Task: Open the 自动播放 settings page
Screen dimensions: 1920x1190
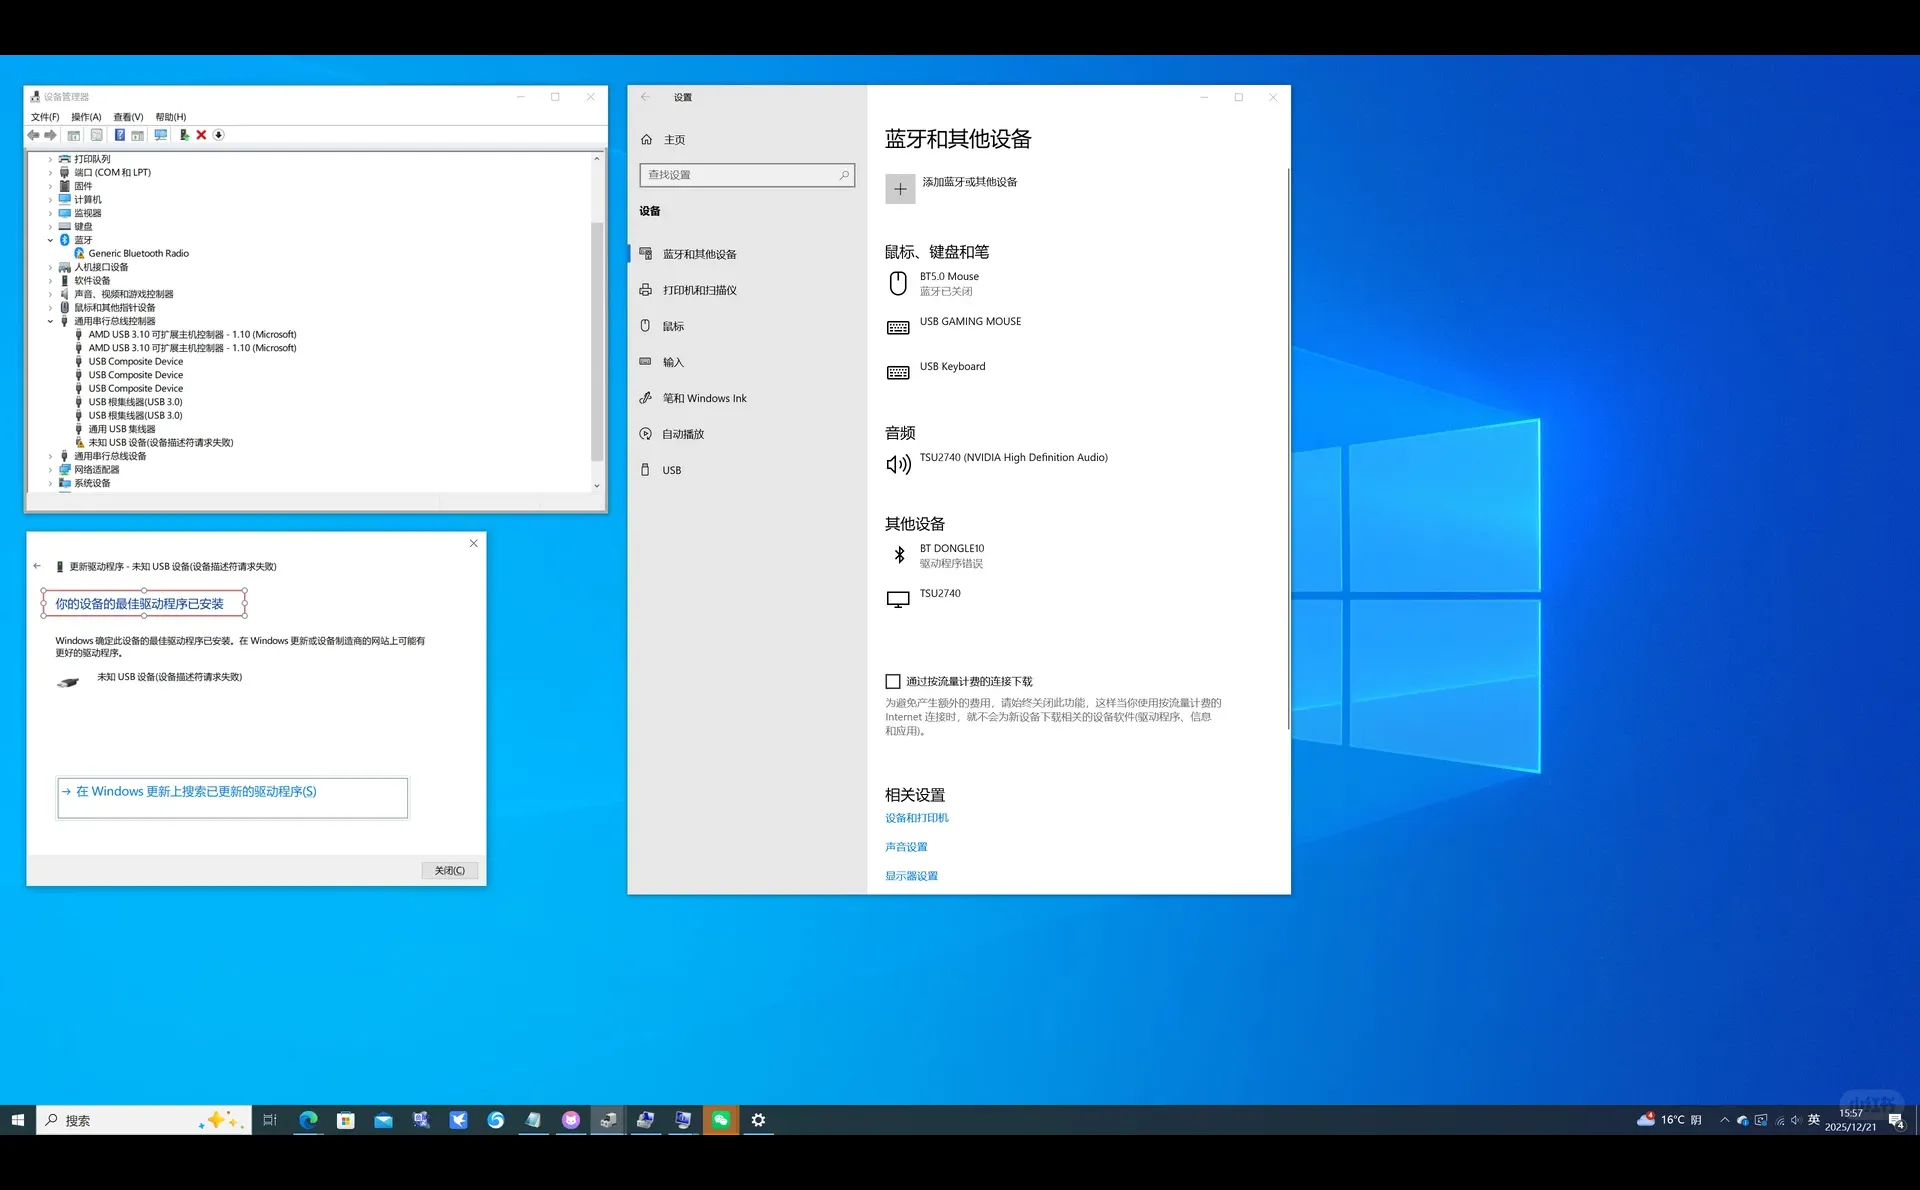Action: [x=684, y=433]
